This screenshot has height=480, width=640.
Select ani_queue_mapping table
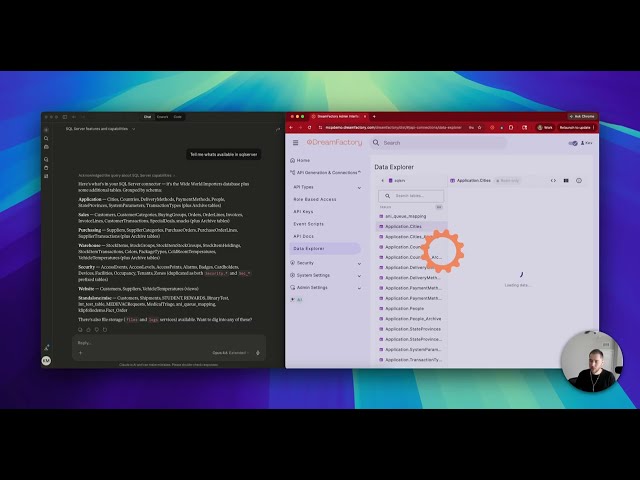[411, 216]
